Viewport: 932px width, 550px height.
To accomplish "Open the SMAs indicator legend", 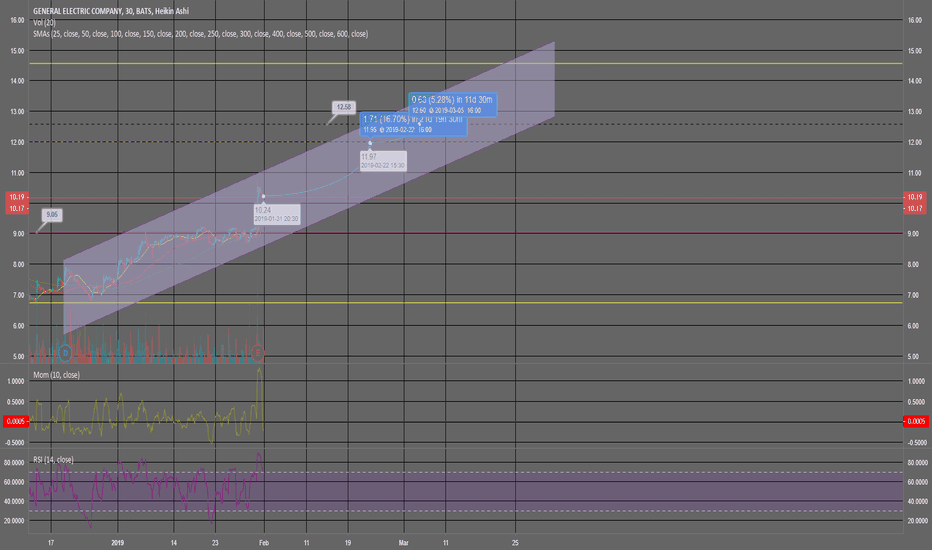I will pos(200,34).
